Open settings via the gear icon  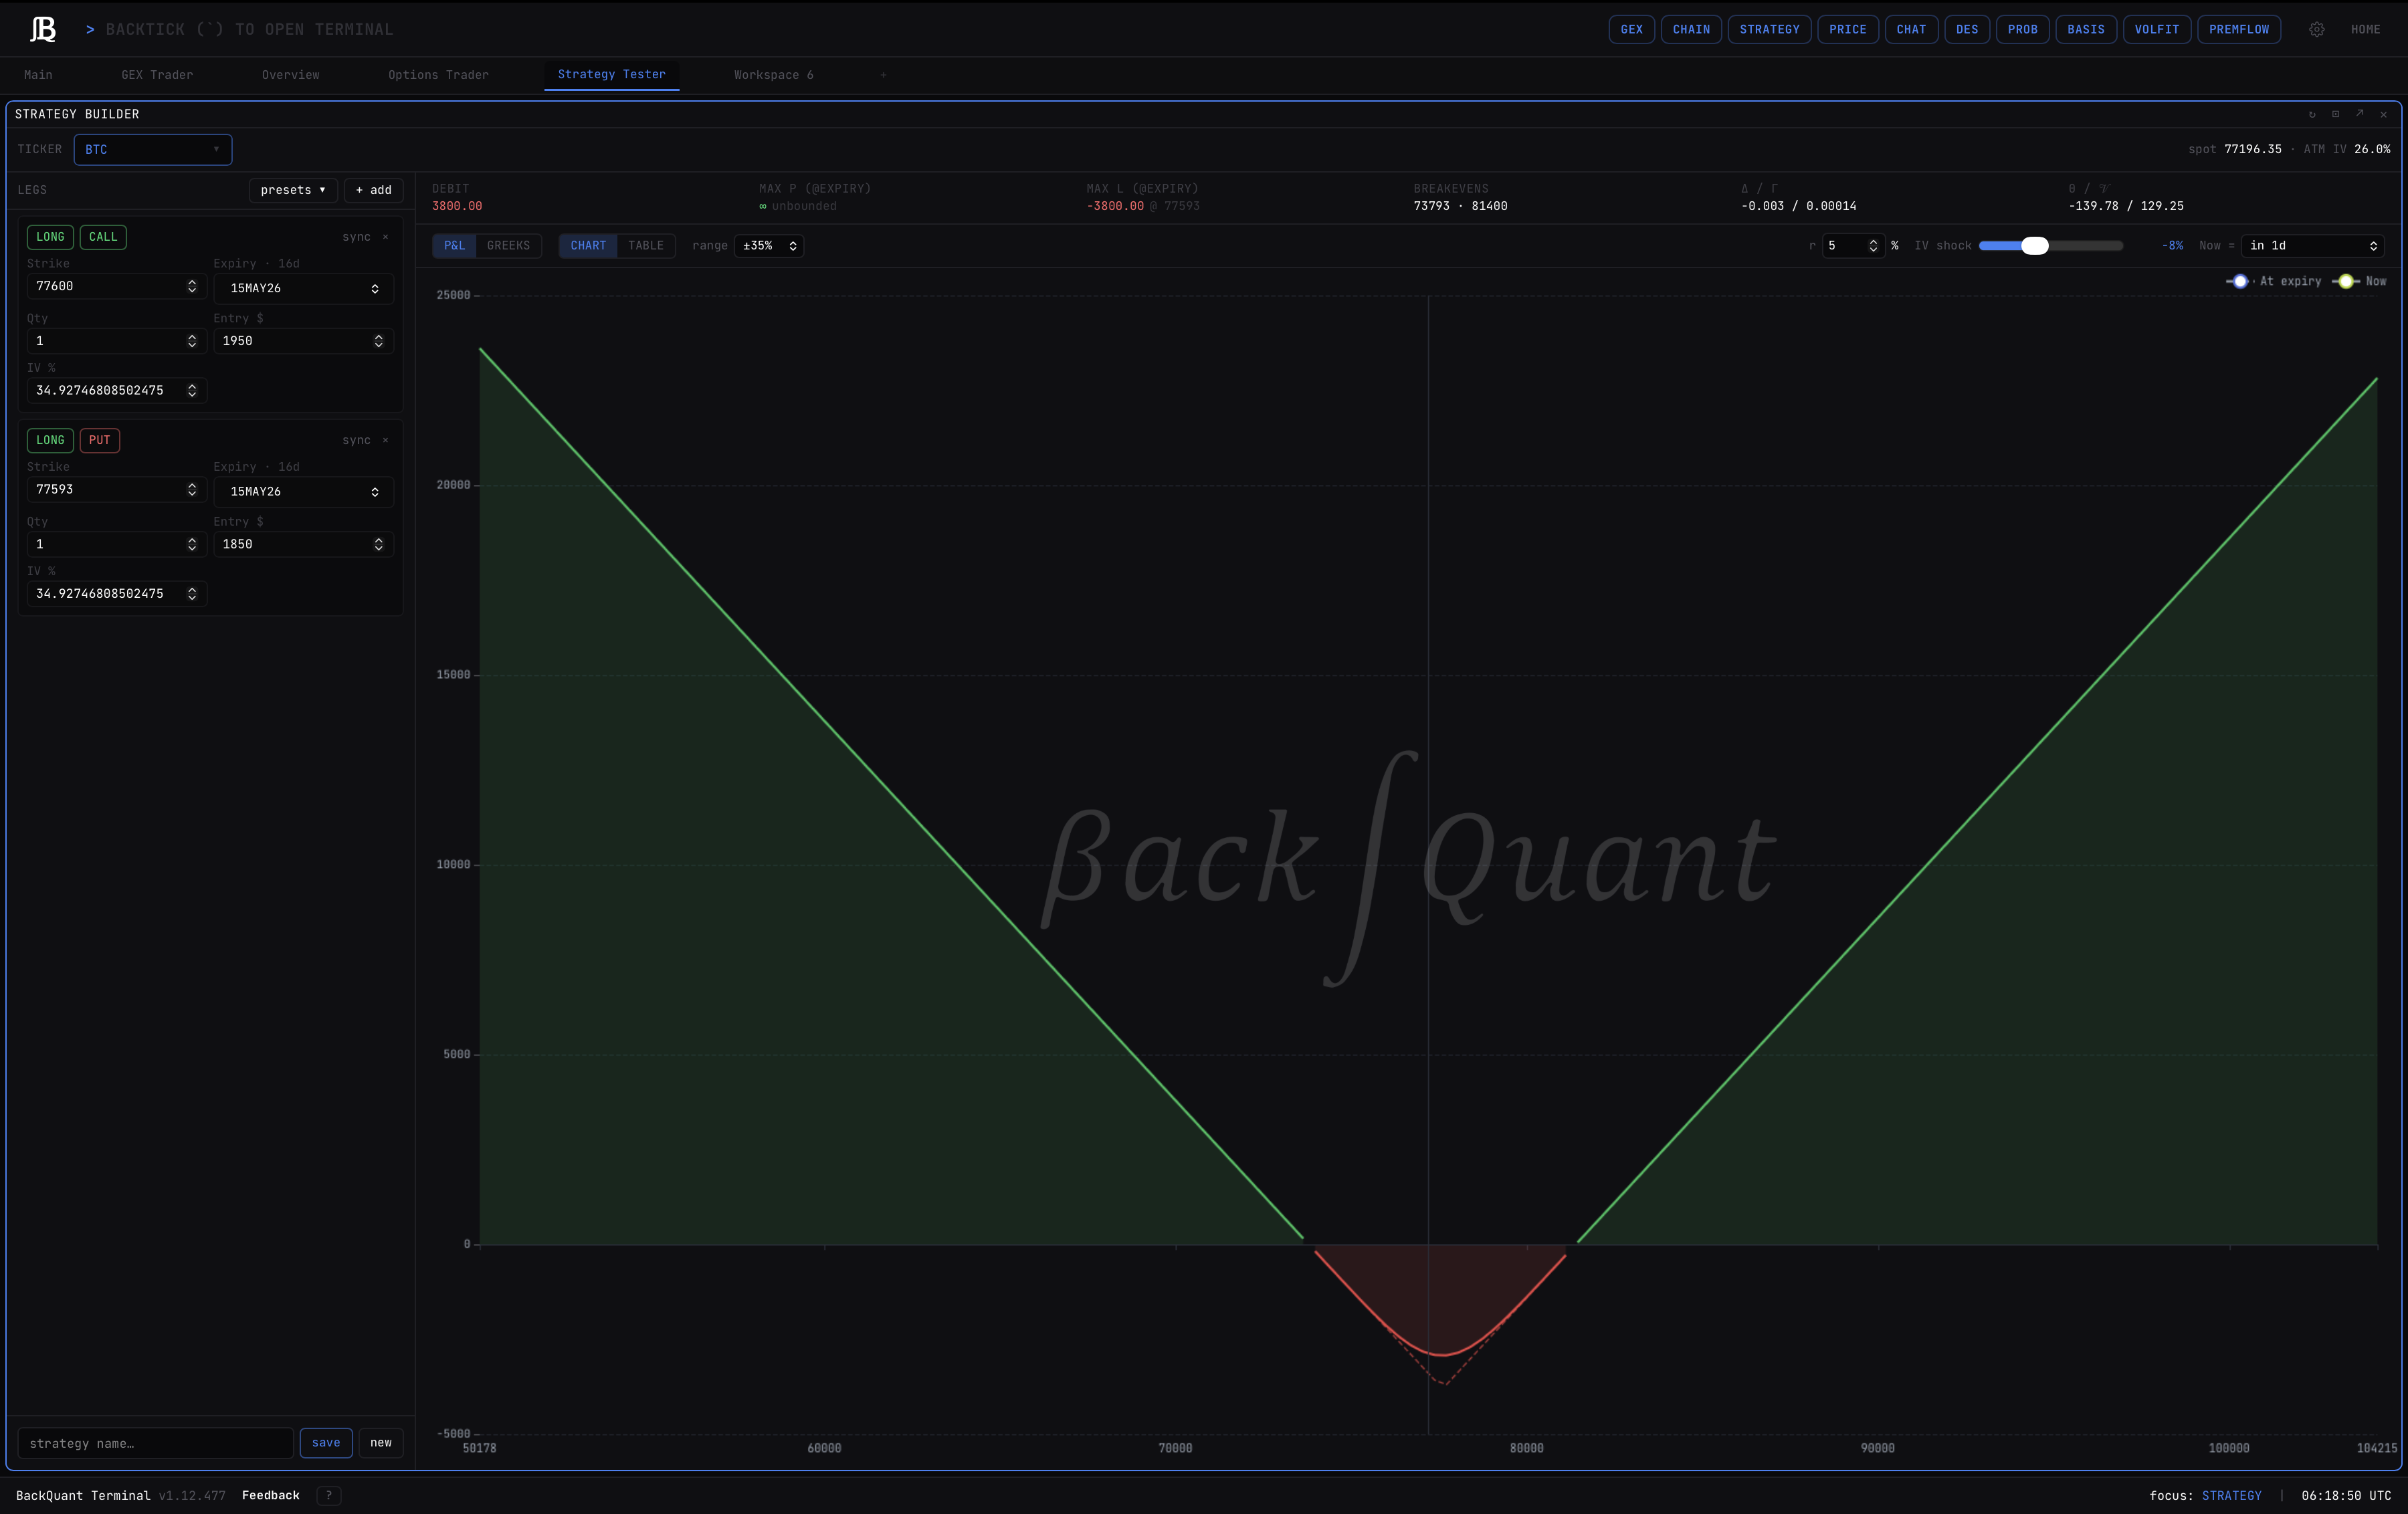[2316, 30]
